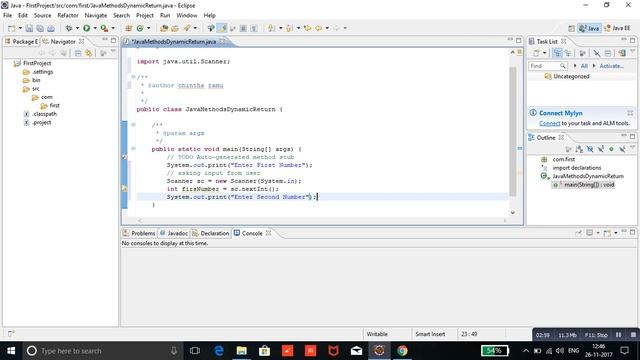Click the Windows taskbar search box

coord(102,351)
